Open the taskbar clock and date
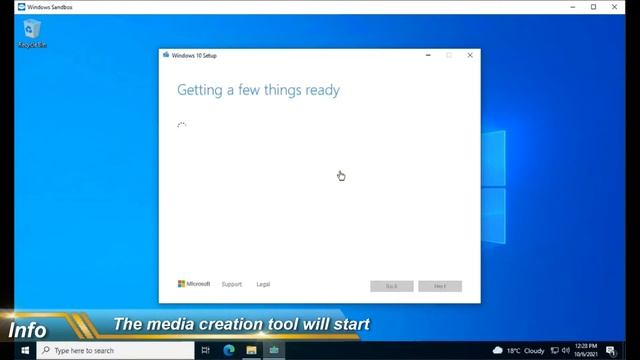640x360 pixels. (x=586, y=350)
